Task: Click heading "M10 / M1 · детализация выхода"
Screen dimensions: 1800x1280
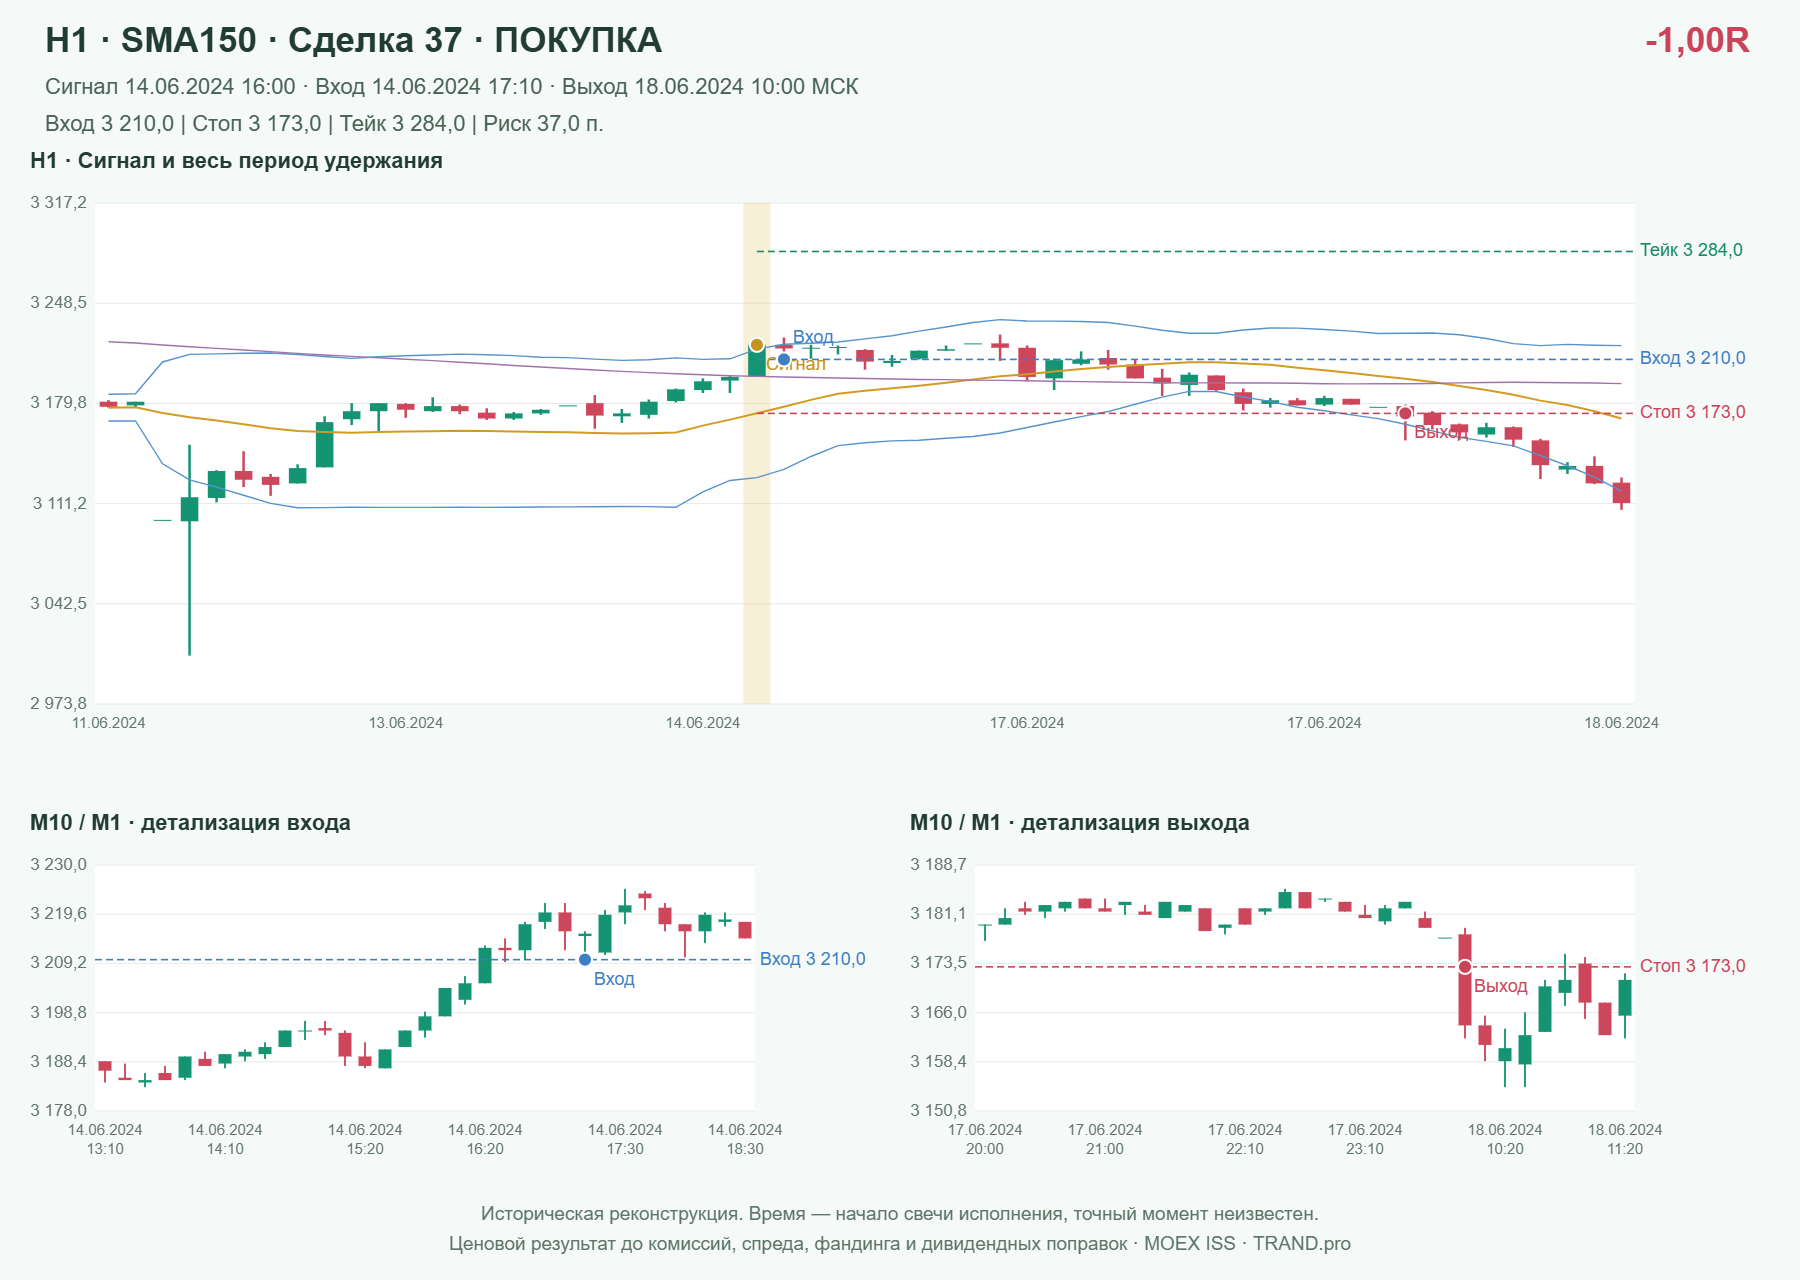Action: tap(1080, 823)
